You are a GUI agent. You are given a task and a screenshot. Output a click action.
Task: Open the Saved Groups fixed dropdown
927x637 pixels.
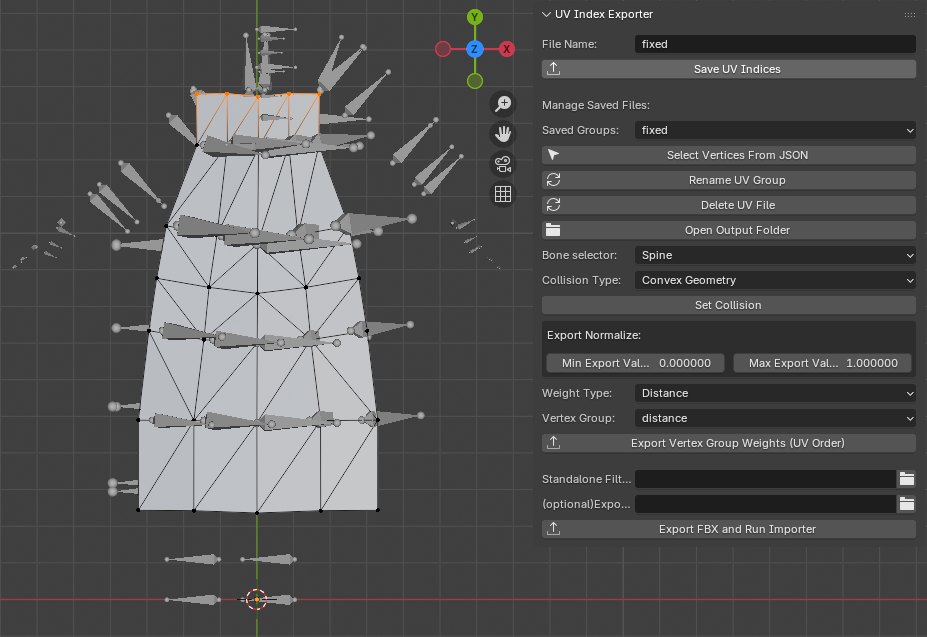pos(775,130)
